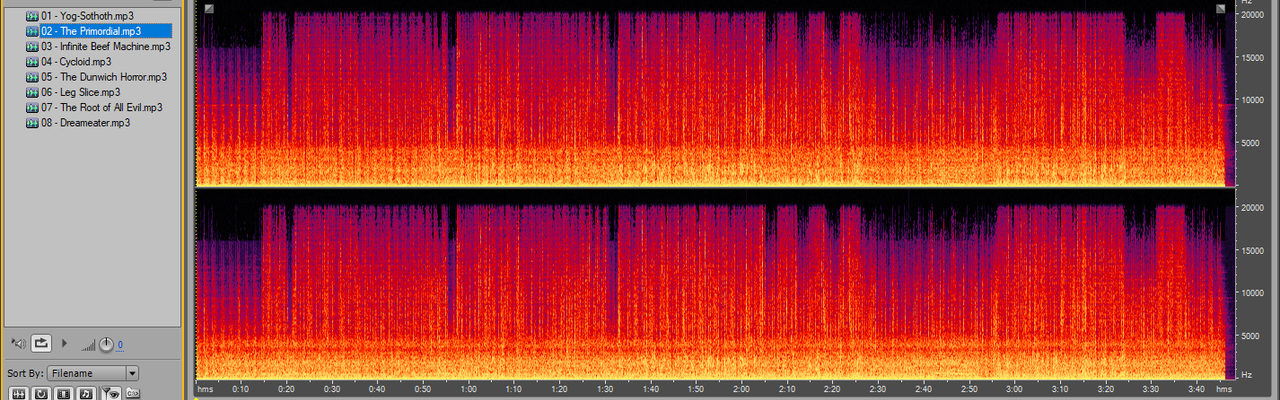Select file 05 - The Dunwich Horror.mp3

(x=96, y=76)
